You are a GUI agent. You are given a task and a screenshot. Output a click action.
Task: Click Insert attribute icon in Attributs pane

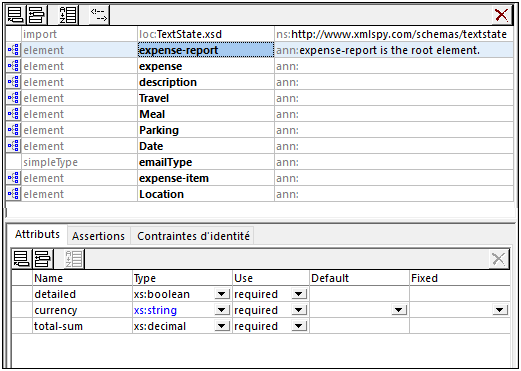tap(42, 259)
